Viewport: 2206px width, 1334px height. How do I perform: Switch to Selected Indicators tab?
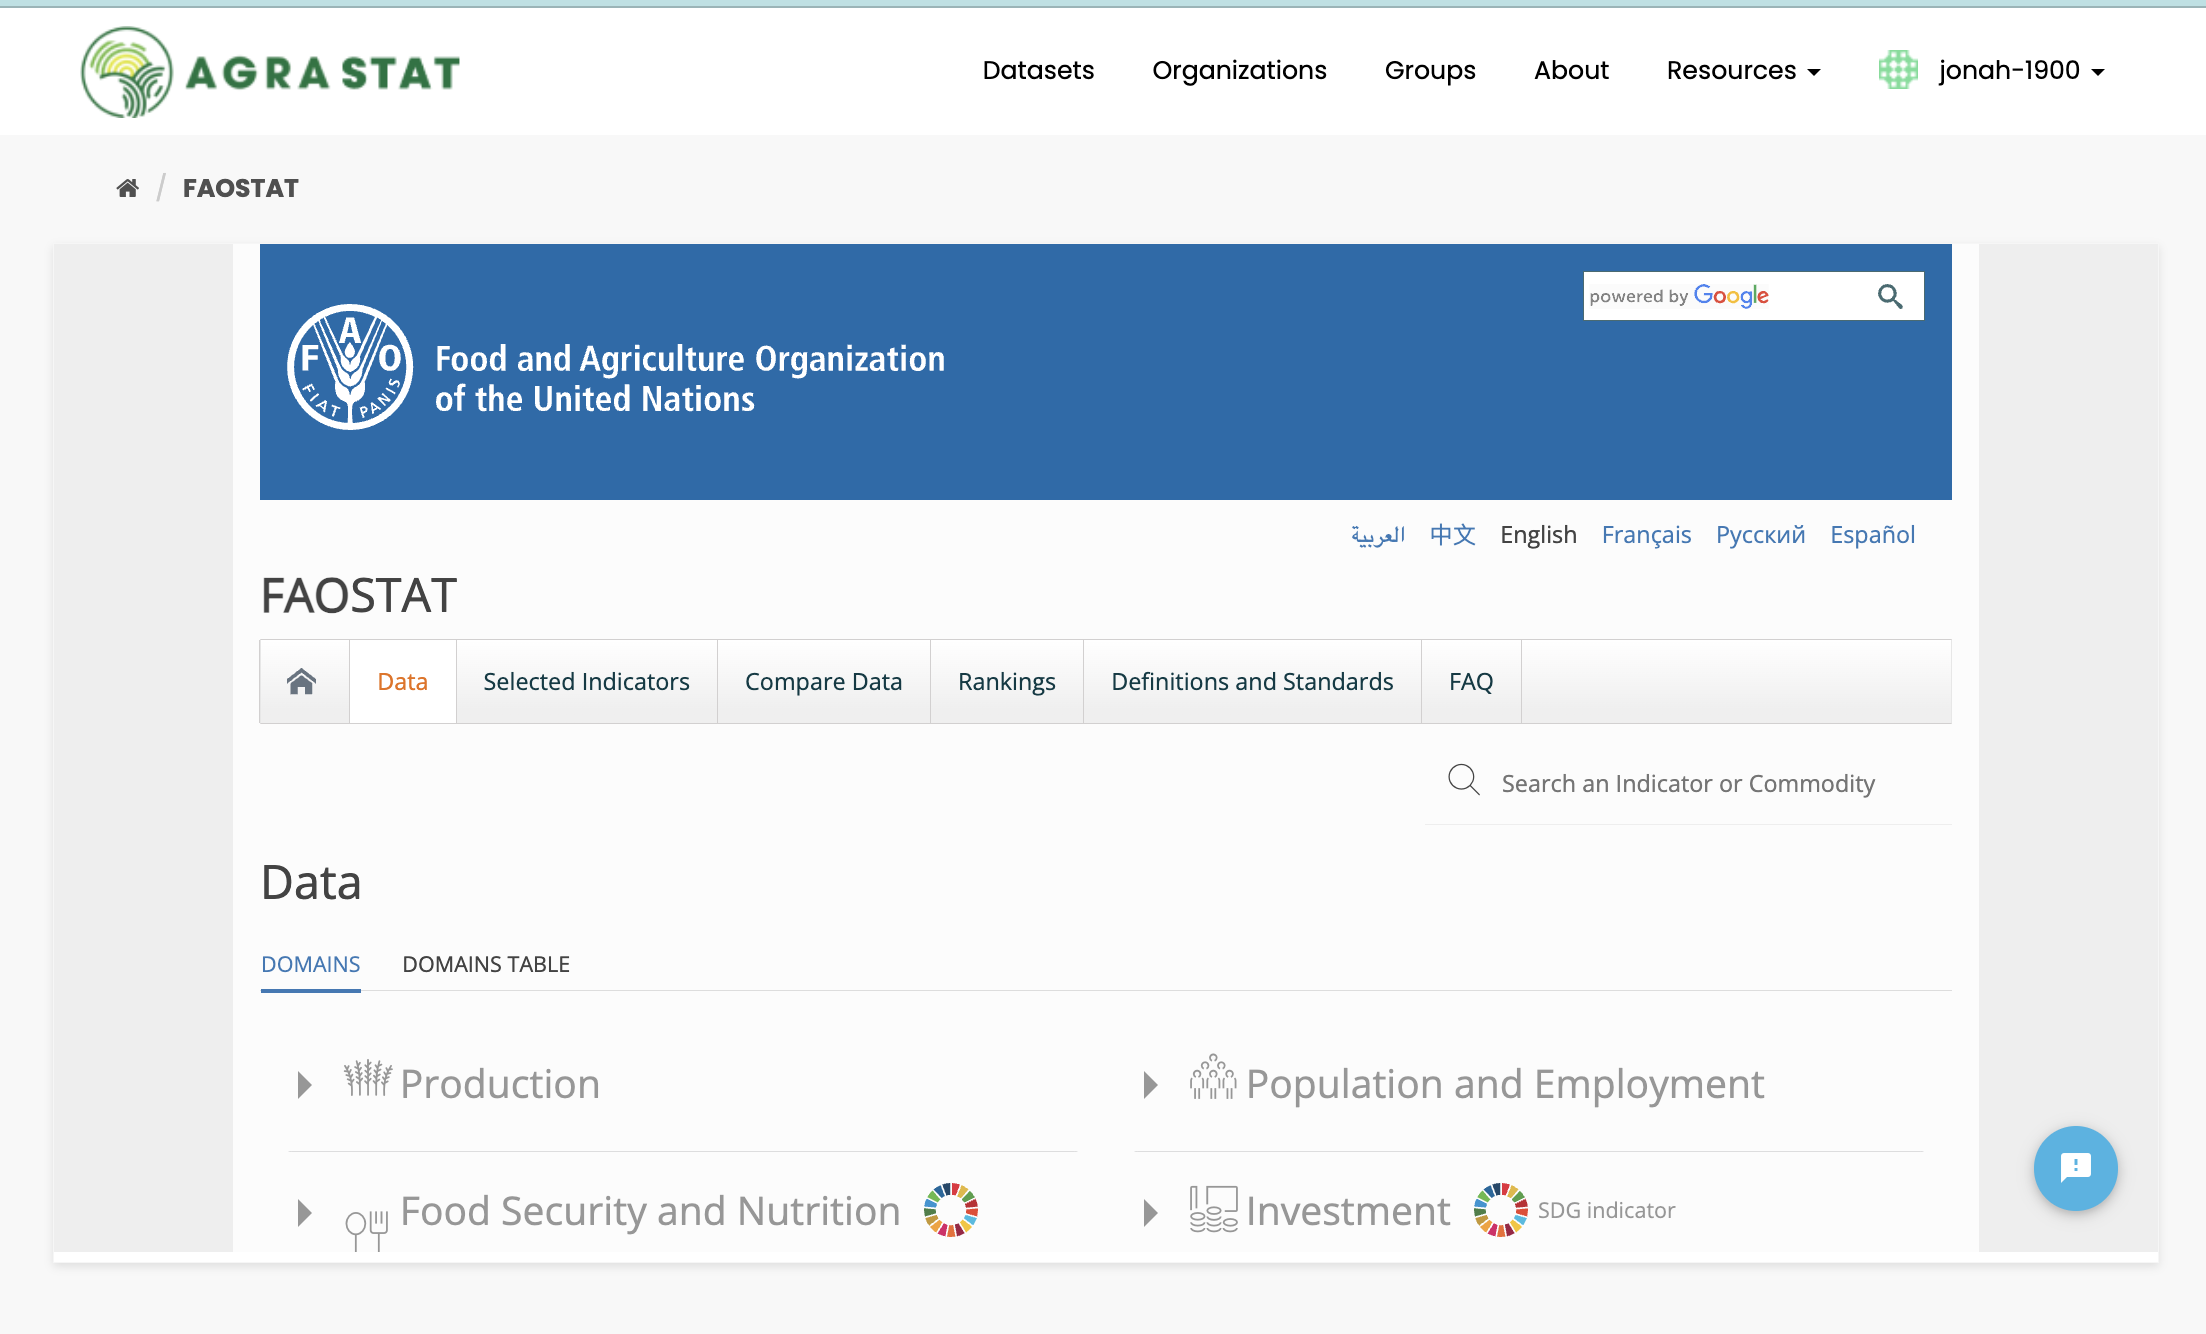(x=587, y=682)
